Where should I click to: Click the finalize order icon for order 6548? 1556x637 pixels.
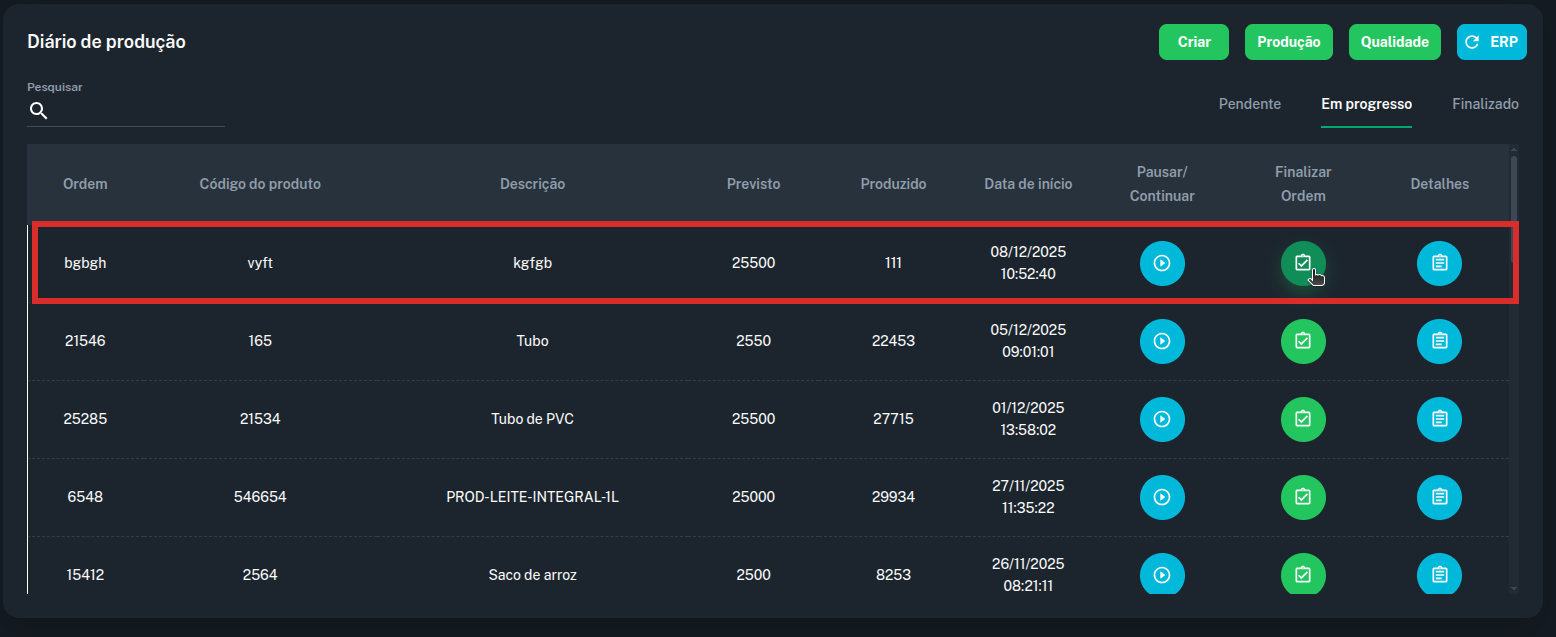1303,497
